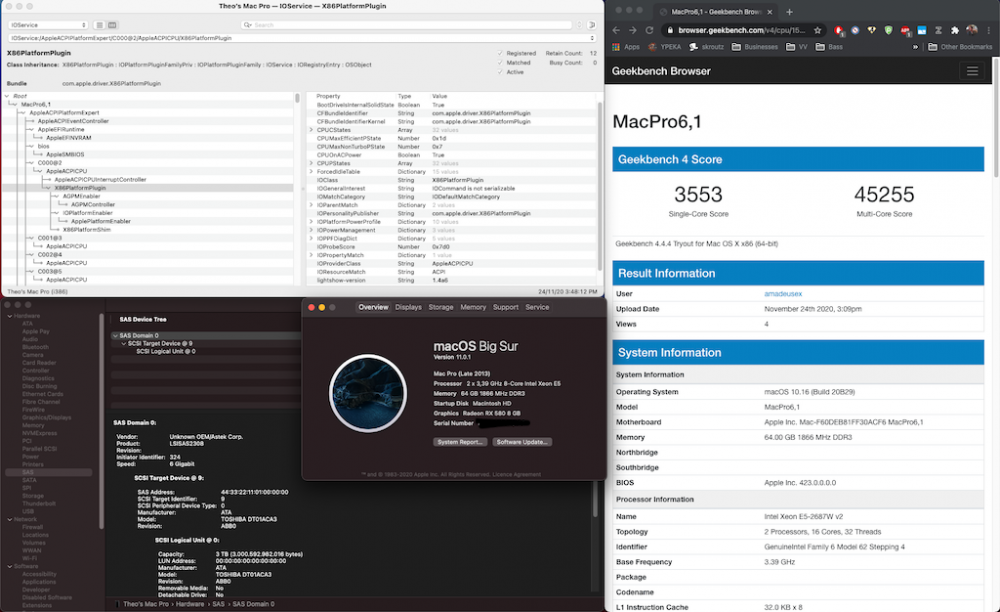Select SATA in System Report sidebar
Image resolution: width=1000 pixels, height=612 pixels.
point(29,480)
